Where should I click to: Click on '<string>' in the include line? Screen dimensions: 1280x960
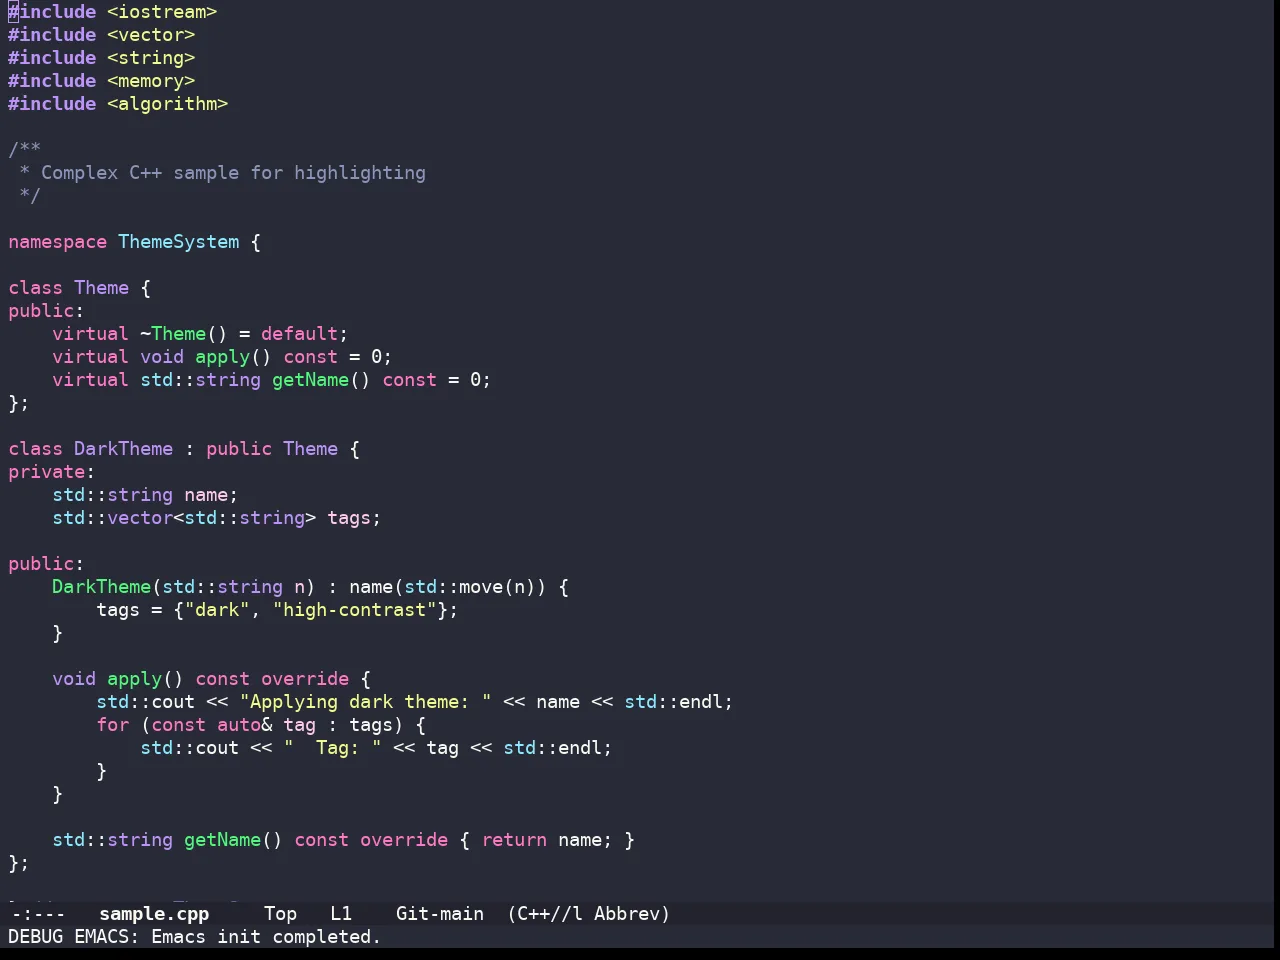(x=151, y=58)
